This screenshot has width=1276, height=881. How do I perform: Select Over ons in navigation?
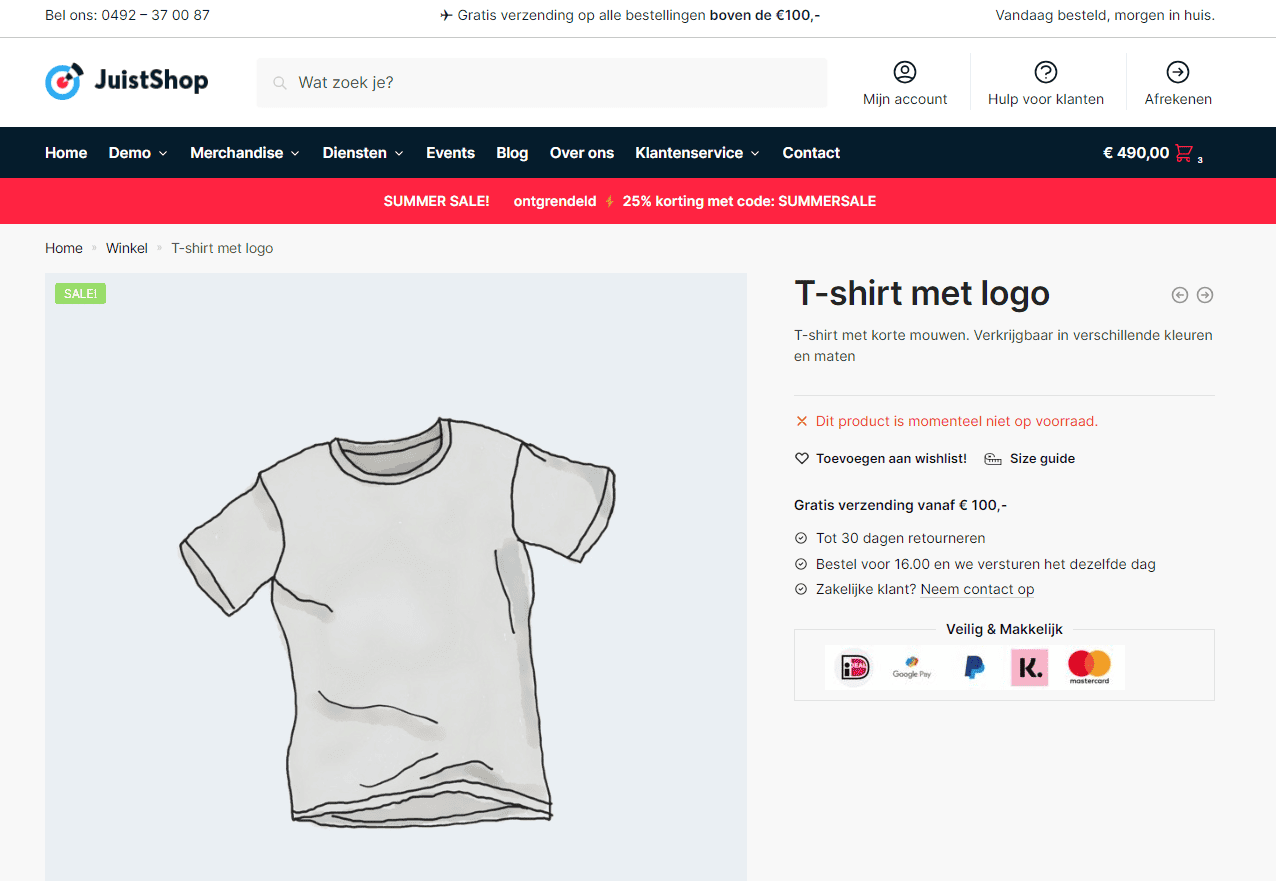pyautogui.click(x=581, y=153)
